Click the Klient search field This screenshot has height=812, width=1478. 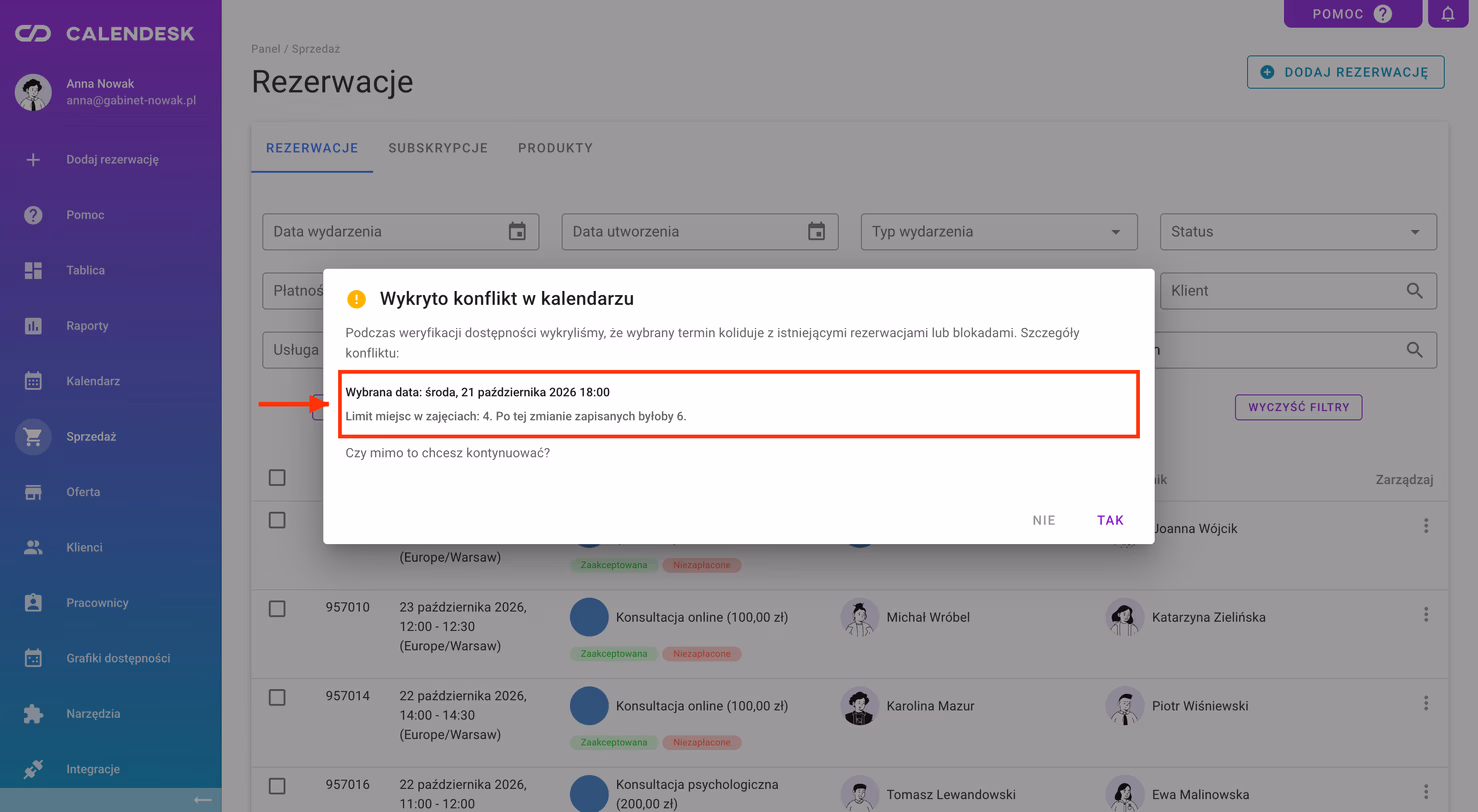pyautogui.click(x=1298, y=291)
